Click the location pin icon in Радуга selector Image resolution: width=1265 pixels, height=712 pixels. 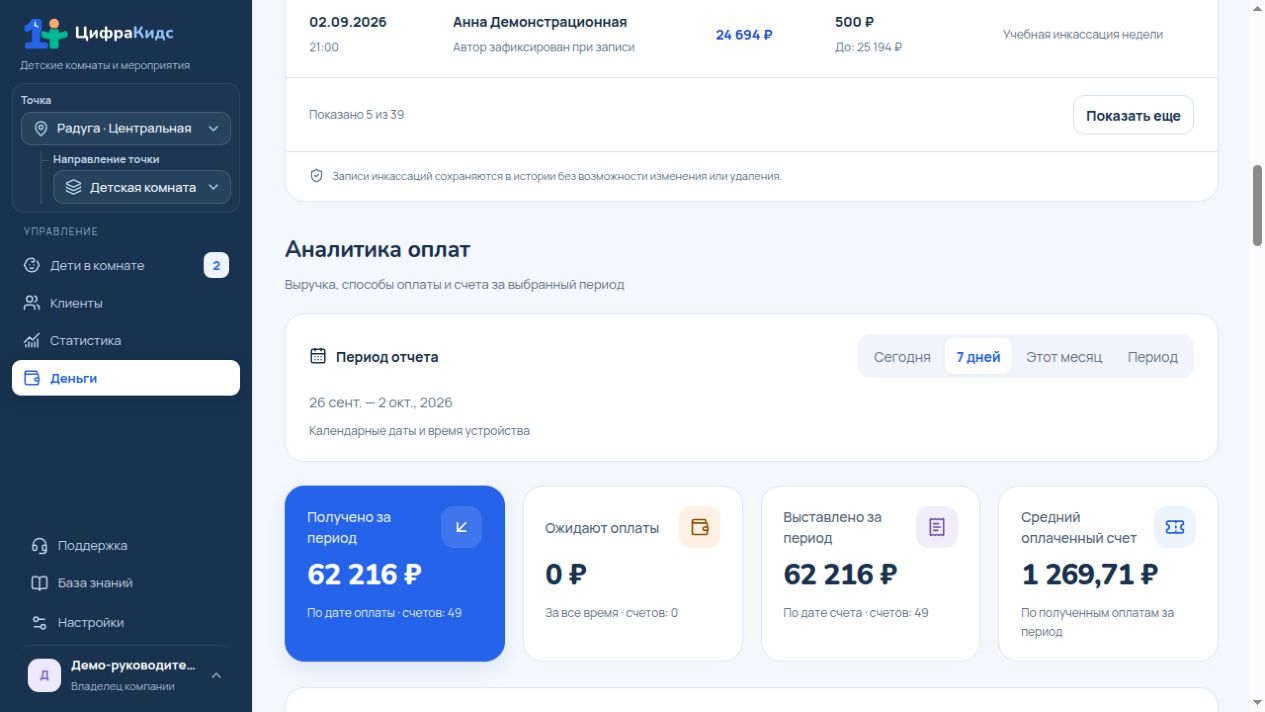(41, 129)
